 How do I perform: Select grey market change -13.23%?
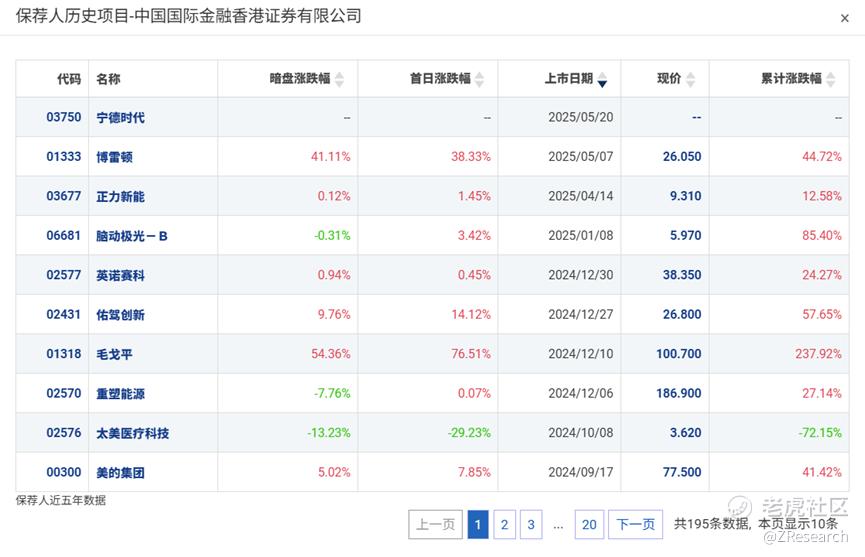329,433
